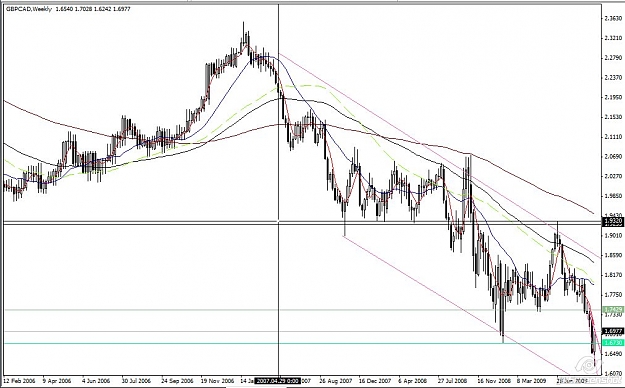Click the 2.1950 price axis label
The height and width of the screenshot is (388, 625).
tap(613, 97)
